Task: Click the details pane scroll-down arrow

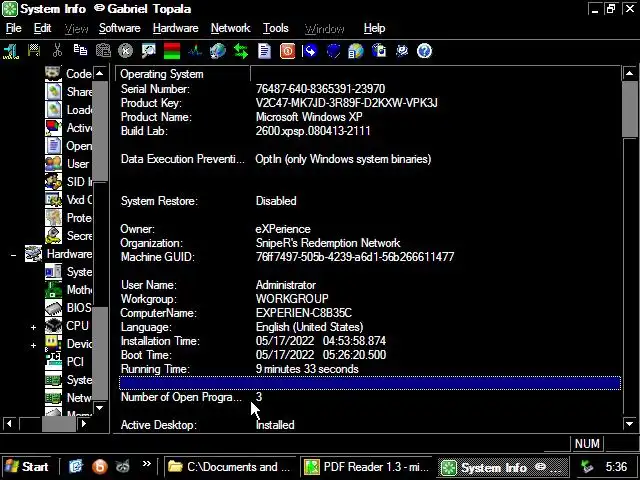Action: 629,424
